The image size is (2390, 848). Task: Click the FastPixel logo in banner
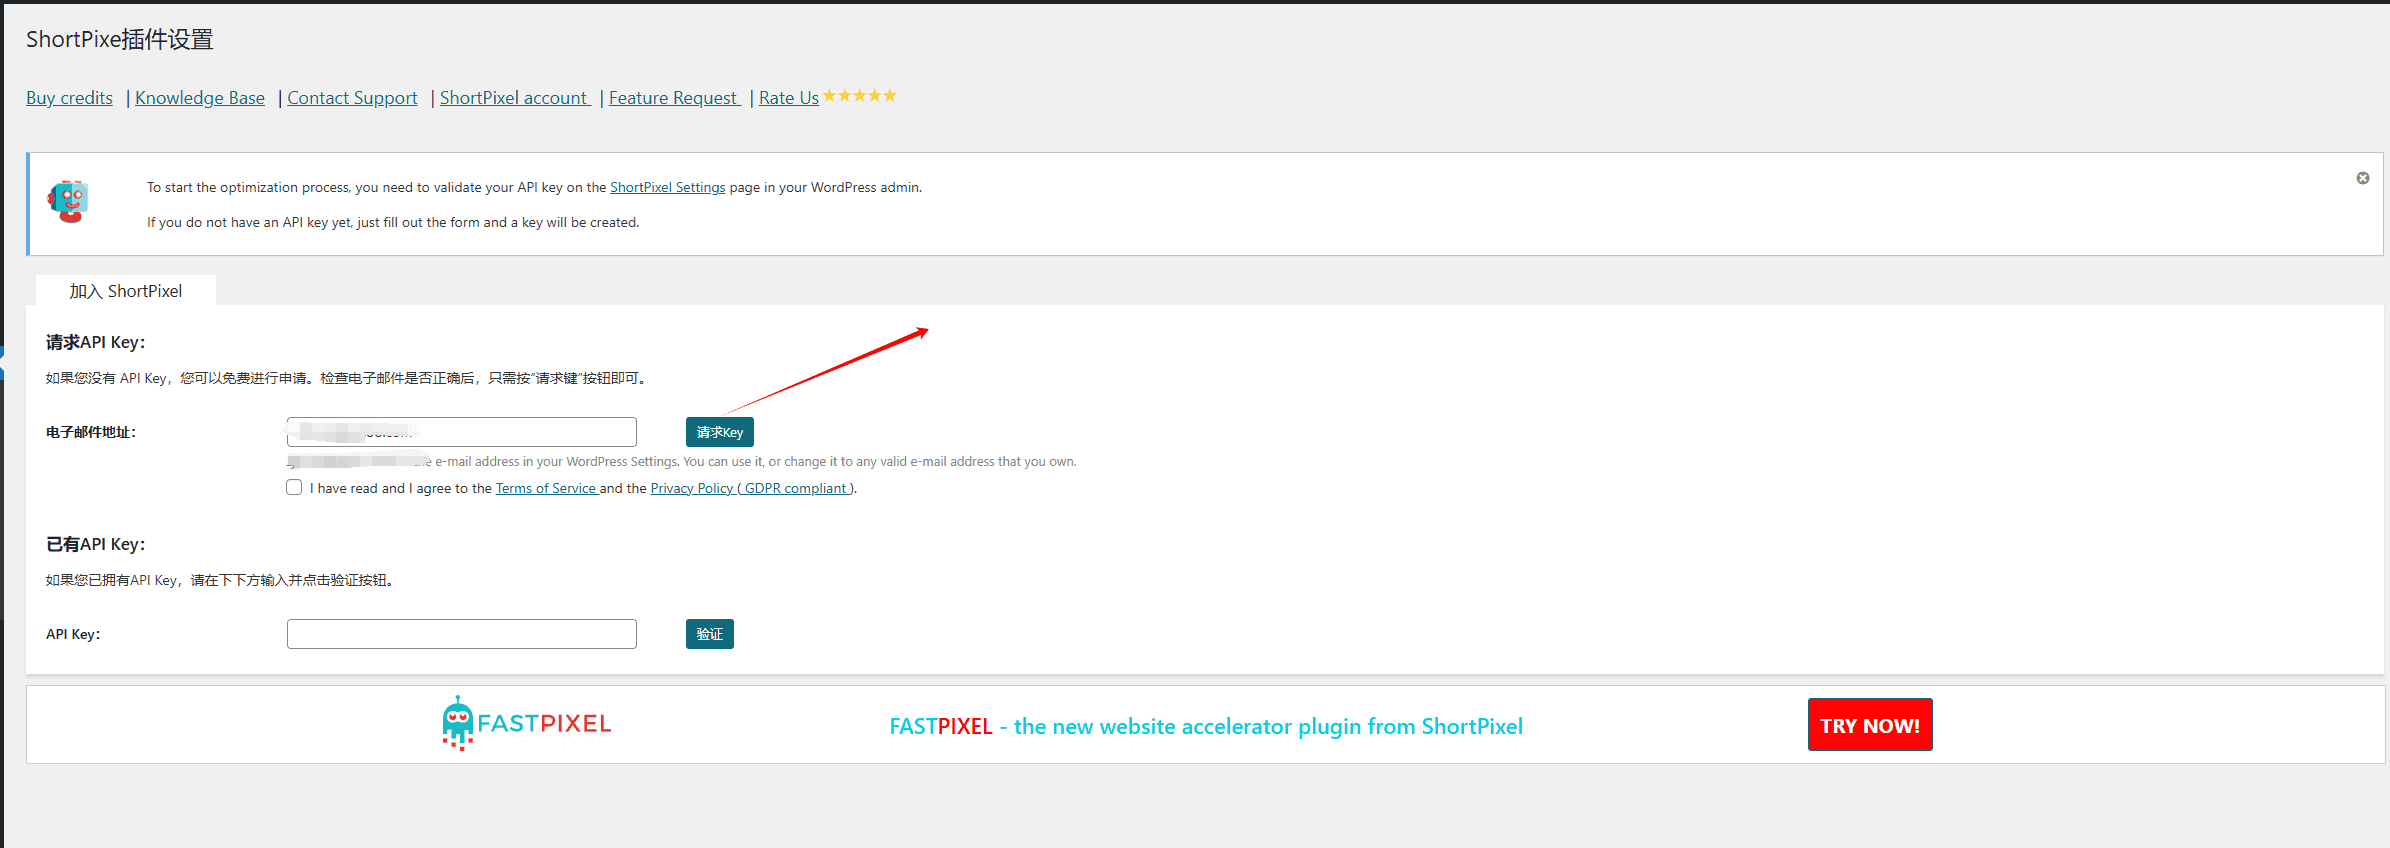point(526,724)
